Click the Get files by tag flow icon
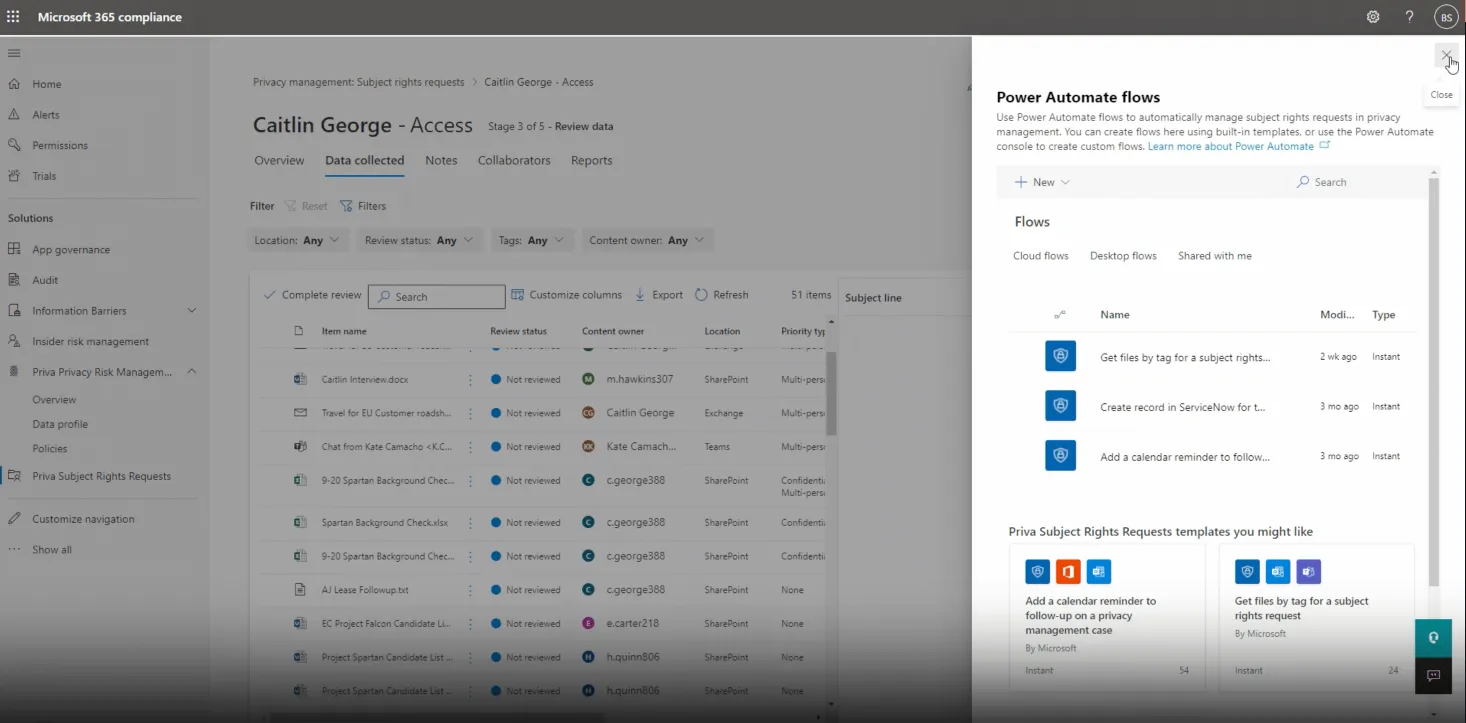The image size is (1466, 723). point(1060,356)
